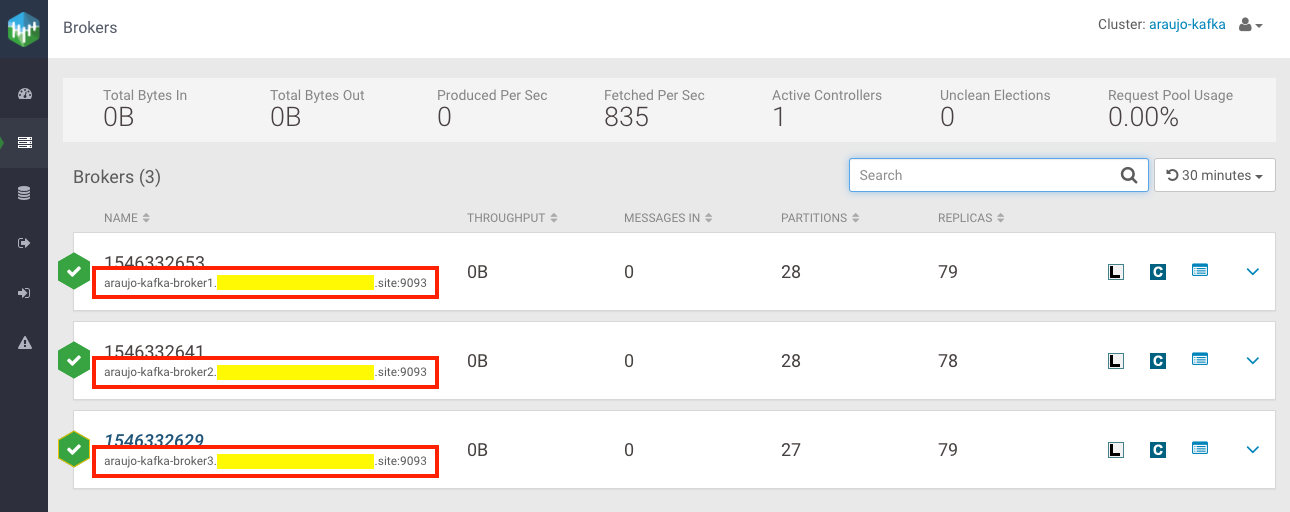
Task: Open the Topics page via database icon
Action: click(25, 193)
